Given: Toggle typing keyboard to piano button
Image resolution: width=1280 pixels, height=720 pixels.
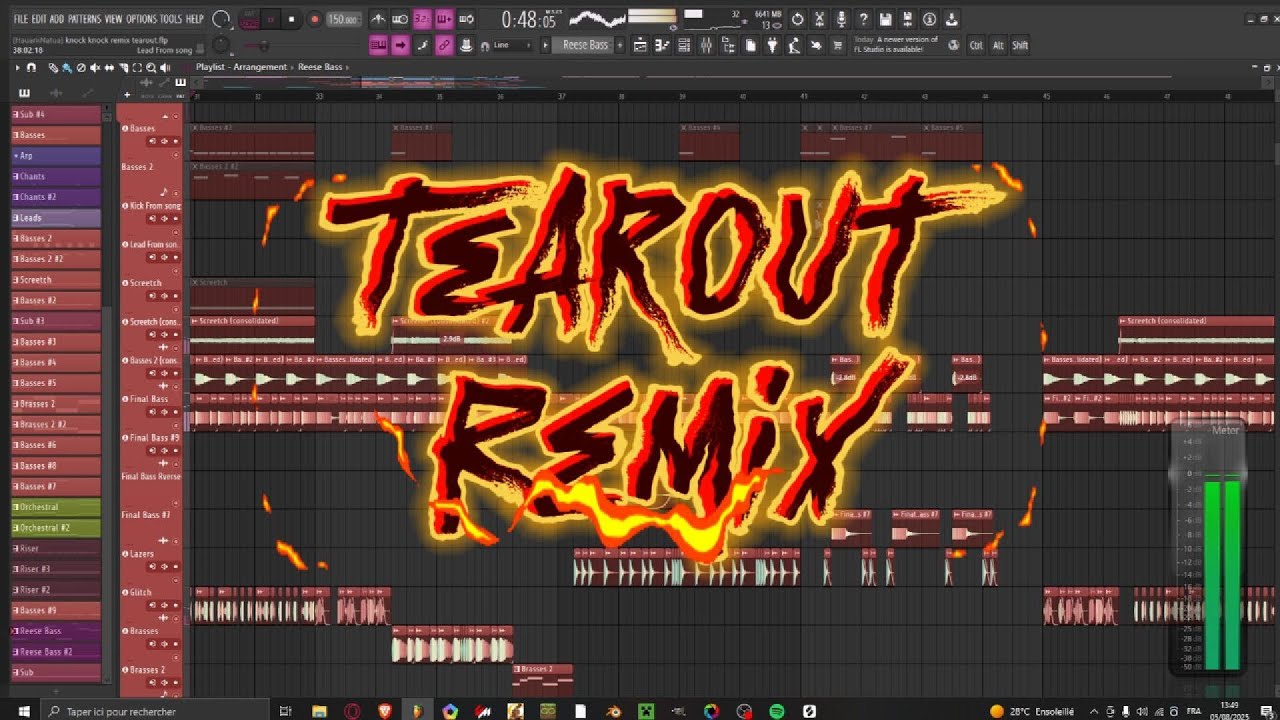Looking at the screenshot, I should 379,45.
